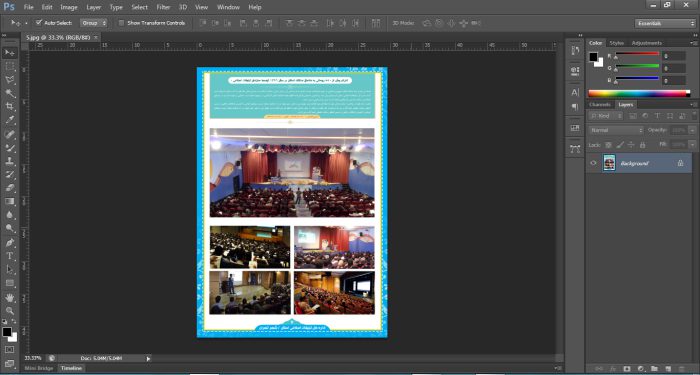This screenshot has width=700, height=375.
Task: Open the Timeline tab
Action: [x=71, y=368]
